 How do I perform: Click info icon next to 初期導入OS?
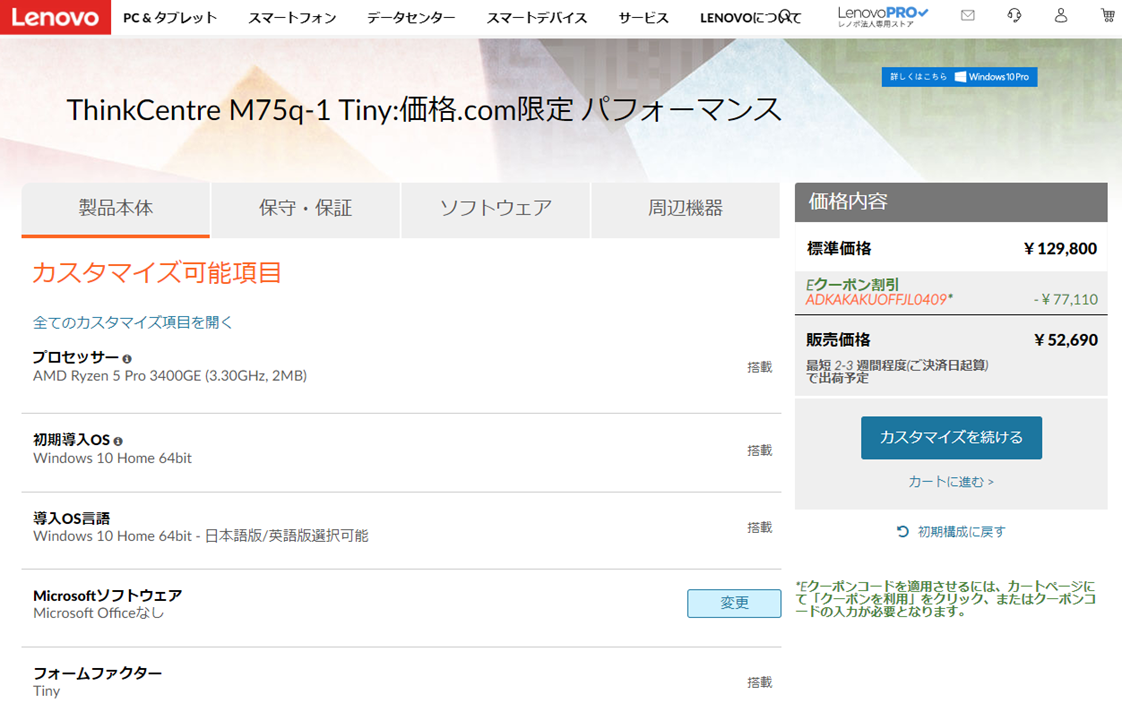pyautogui.click(x=118, y=442)
